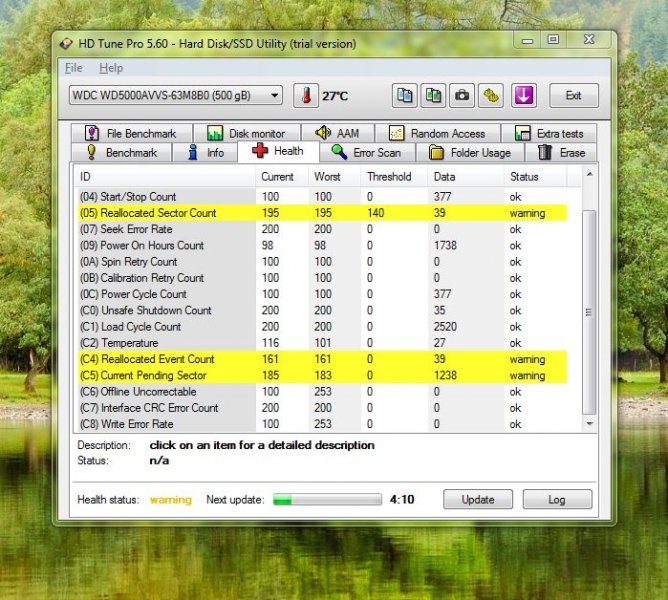Open the File menu
The image size is (668, 600).
[x=73, y=68]
